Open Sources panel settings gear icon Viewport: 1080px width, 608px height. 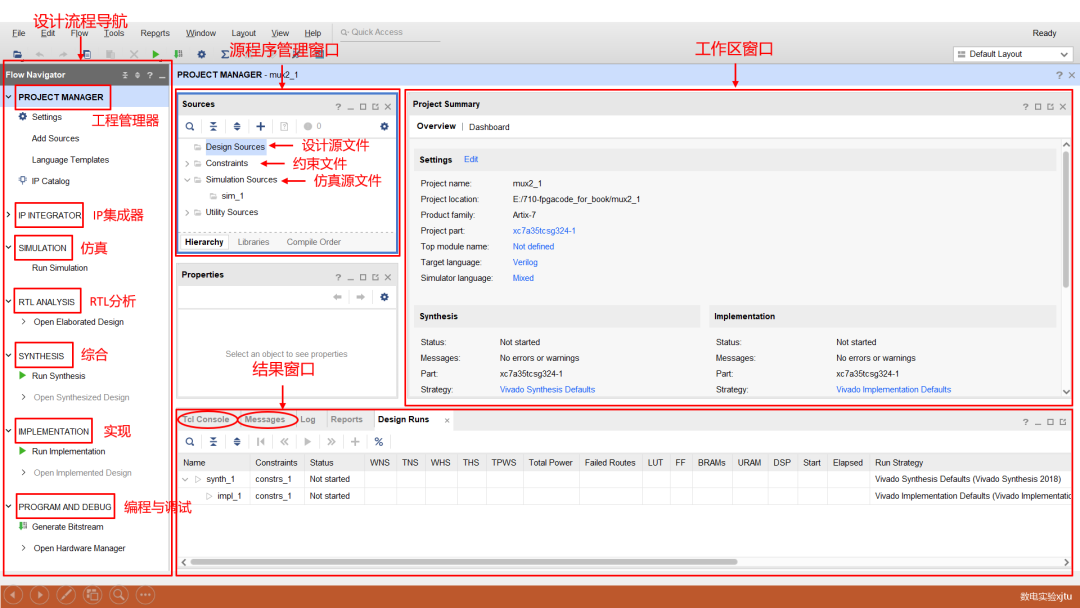(384, 127)
